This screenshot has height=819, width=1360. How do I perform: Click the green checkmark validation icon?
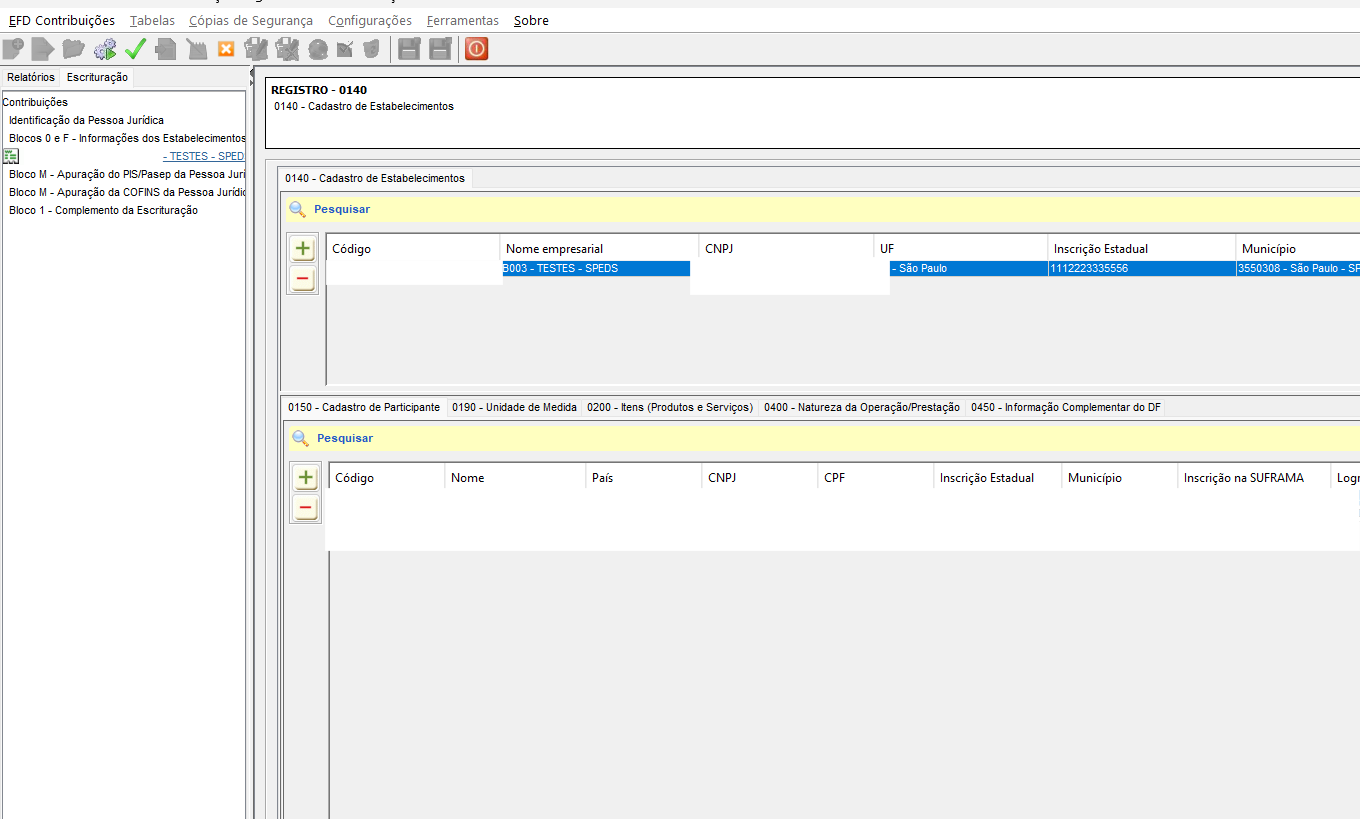(x=135, y=48)
